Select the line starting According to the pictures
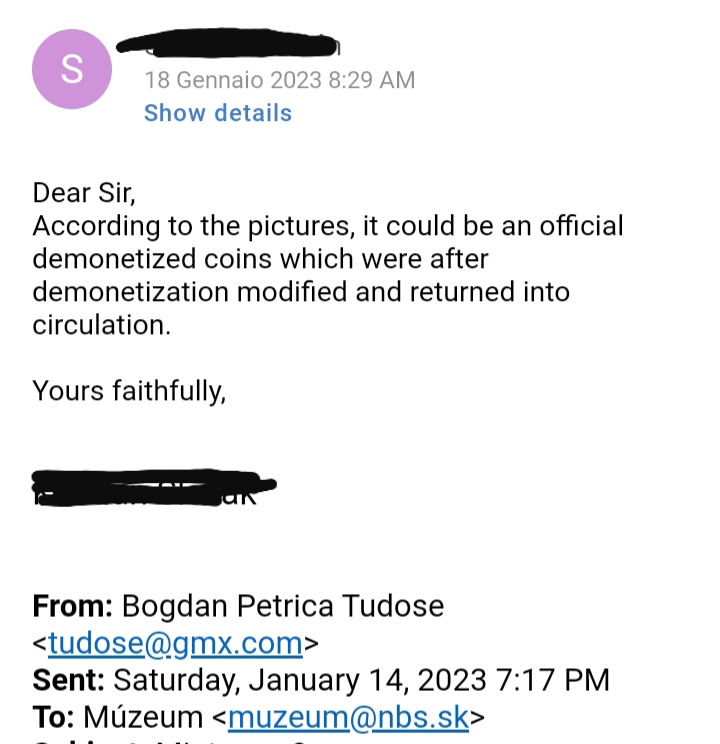 (x=328, y=226)
